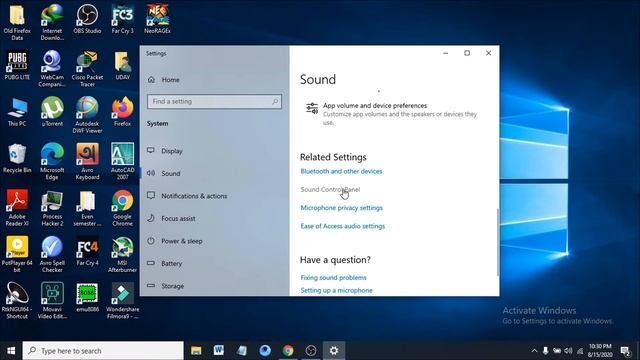The width and height of the screenshot is (640, 360).
Task: Open Ease of Access audio settings
Action: (343, 226)
